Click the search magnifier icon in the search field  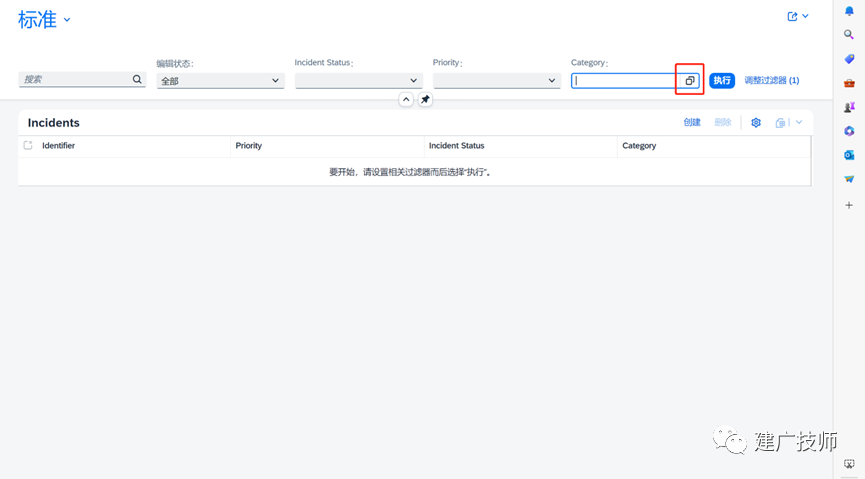pos(137,79)
